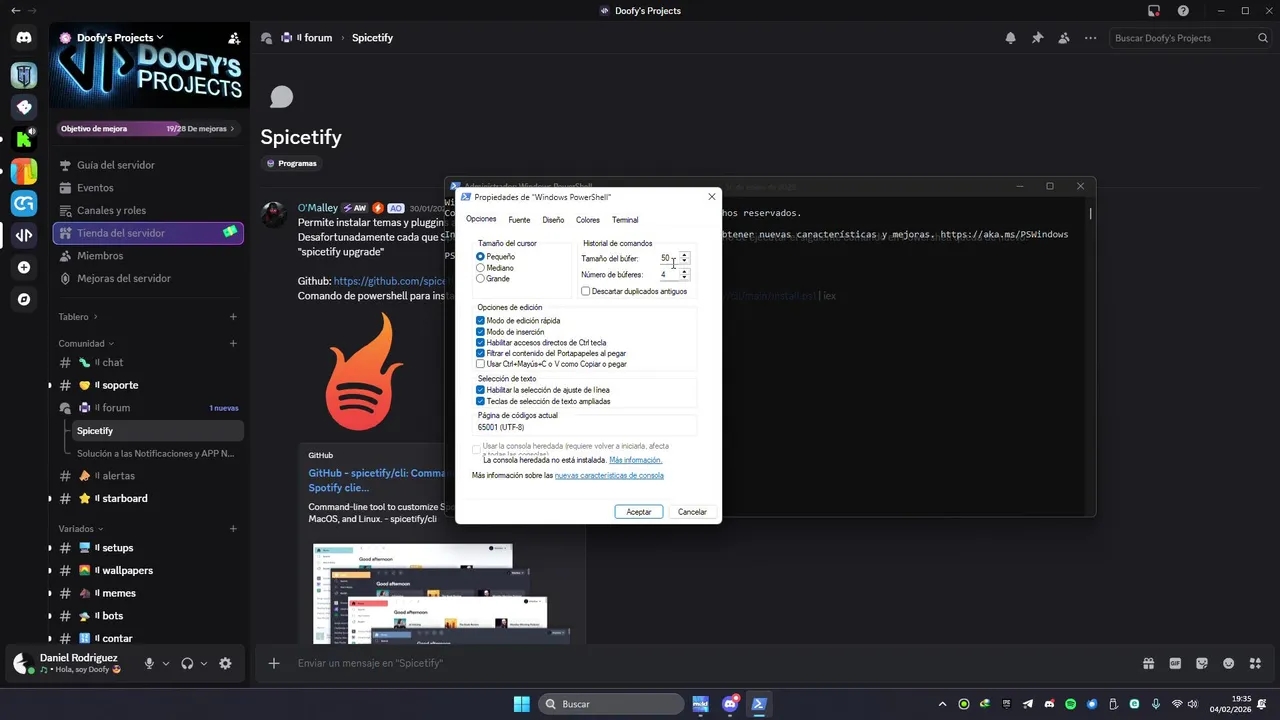
Task: Toggle Teclas de selección de texto ampliadas
Action: pos(543,401)
